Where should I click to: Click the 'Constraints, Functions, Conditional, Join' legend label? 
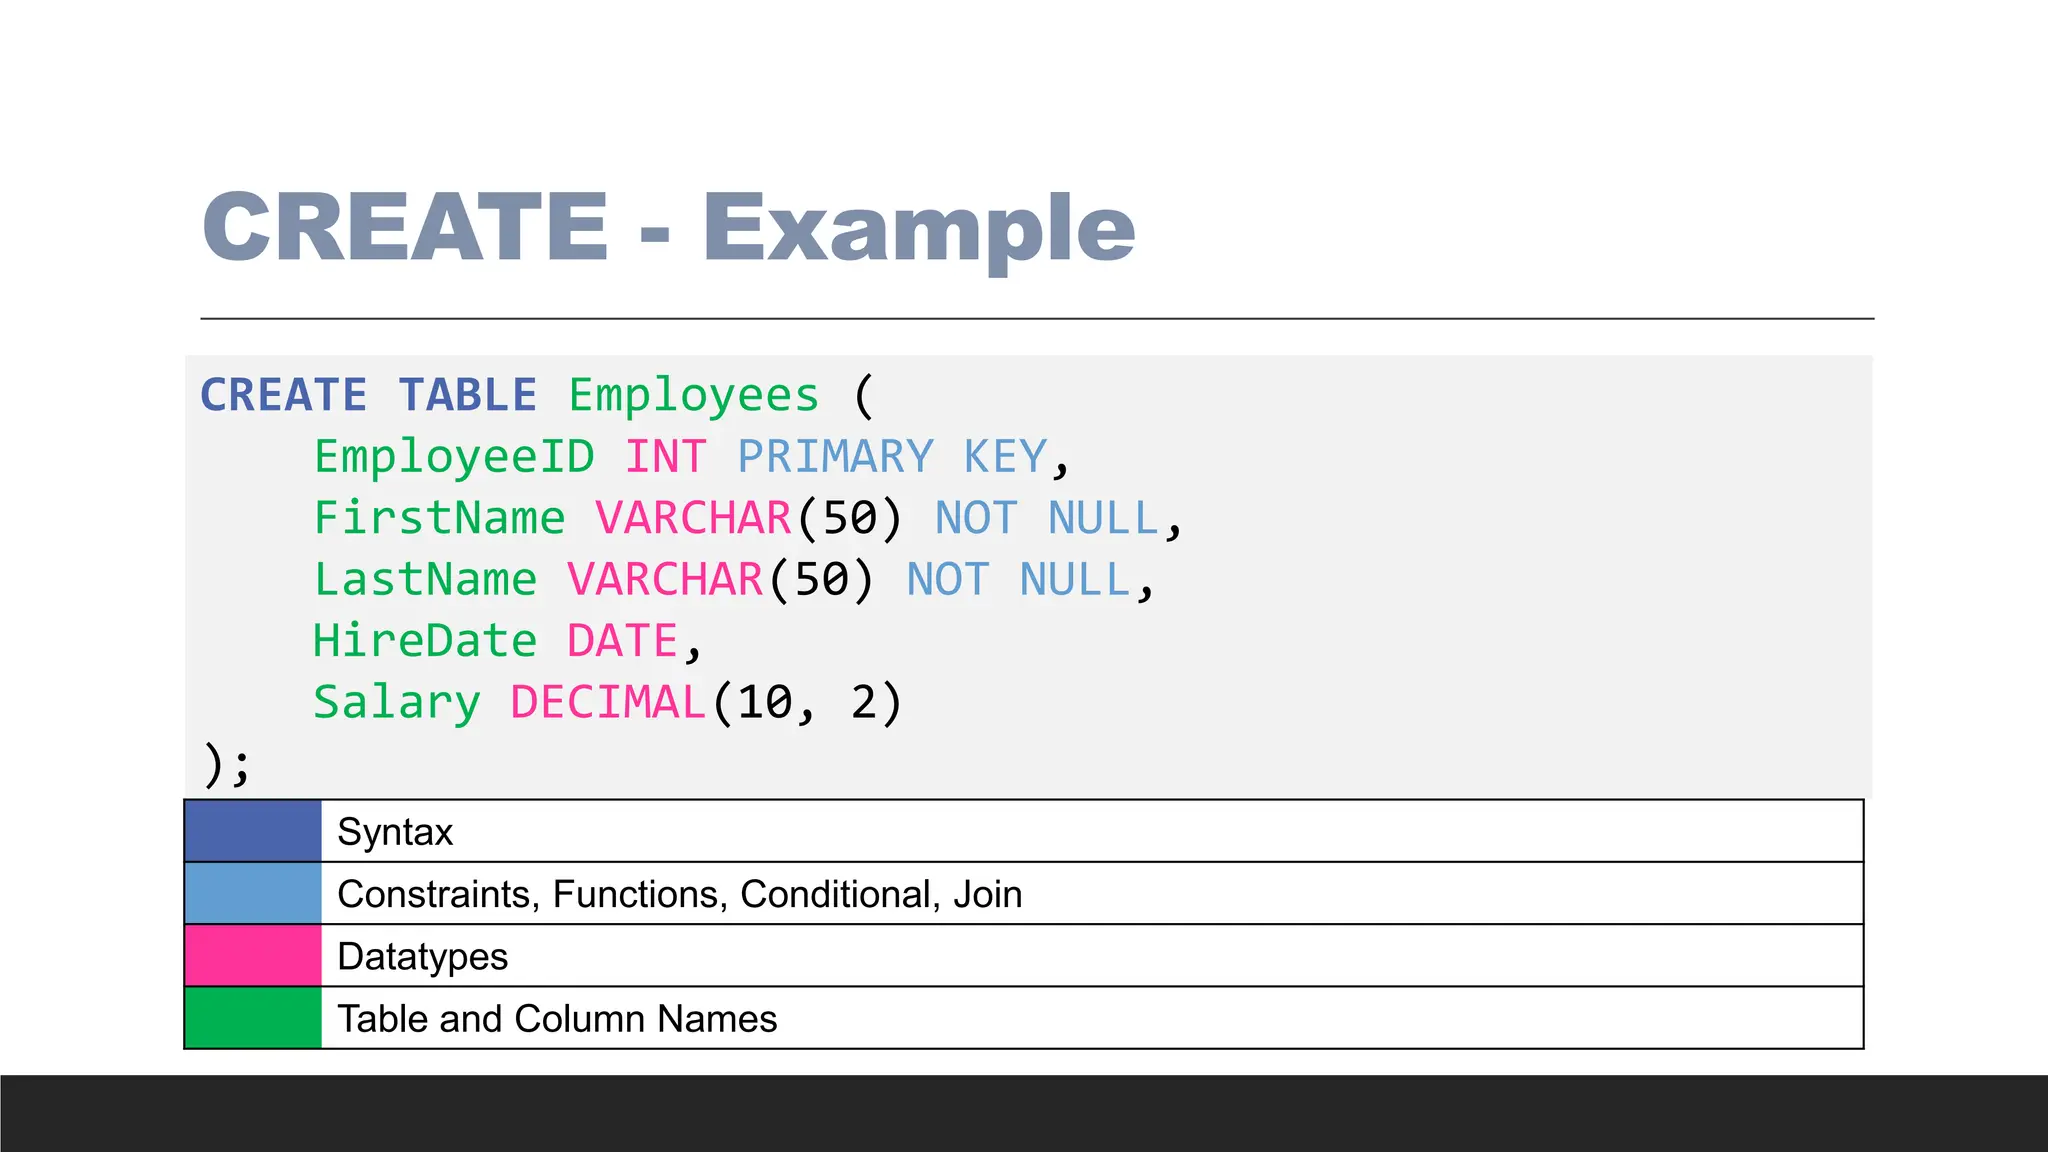pos(680,894)
